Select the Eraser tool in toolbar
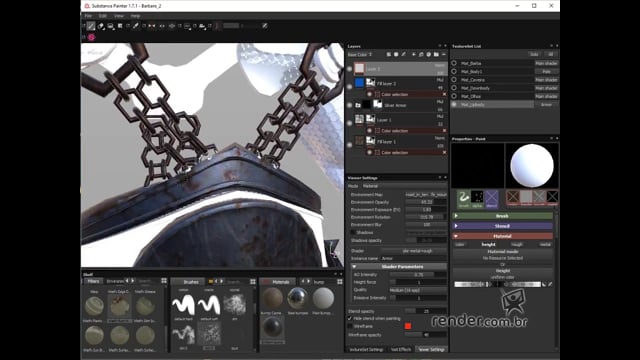The width and height of the screenshot is (640, 360). pyautogui.click(x=101, y=26)
